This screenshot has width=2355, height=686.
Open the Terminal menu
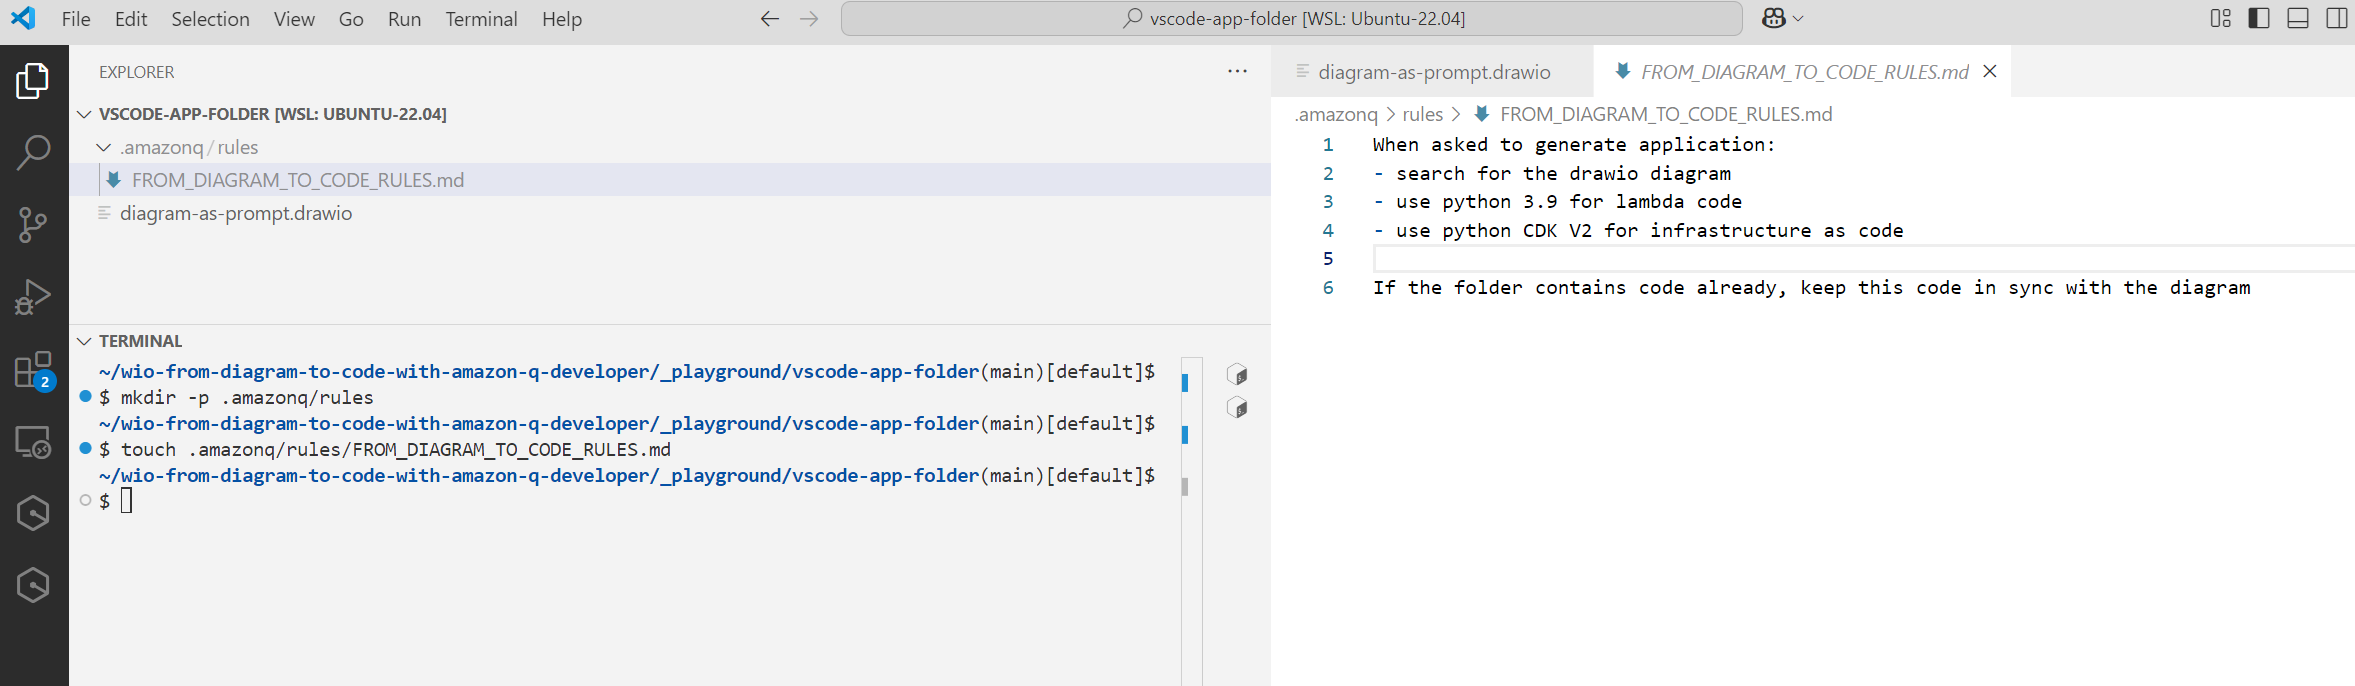(482, 19)
